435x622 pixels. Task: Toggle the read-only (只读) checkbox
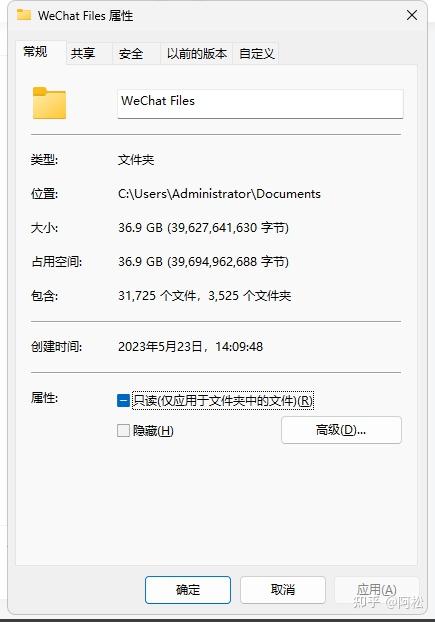click(x=123, y=400)
